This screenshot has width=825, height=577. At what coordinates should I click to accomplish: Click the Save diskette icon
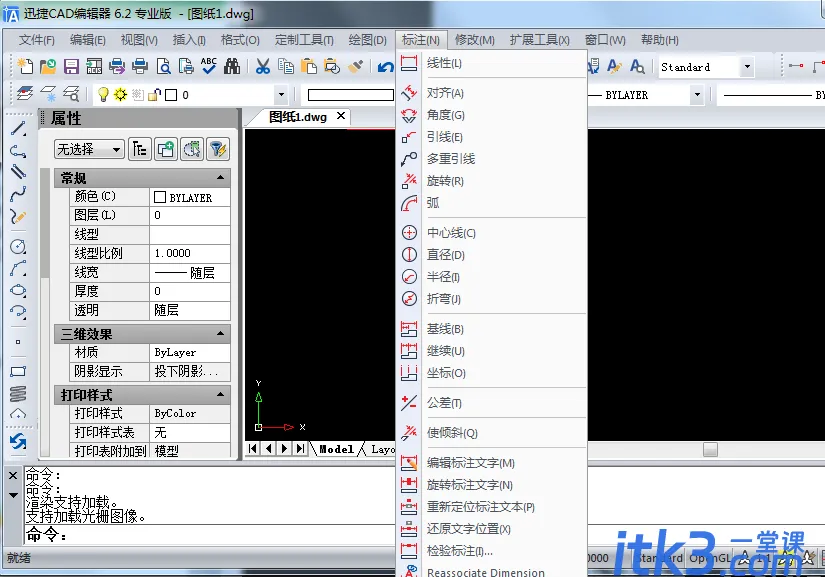point(71,66)
